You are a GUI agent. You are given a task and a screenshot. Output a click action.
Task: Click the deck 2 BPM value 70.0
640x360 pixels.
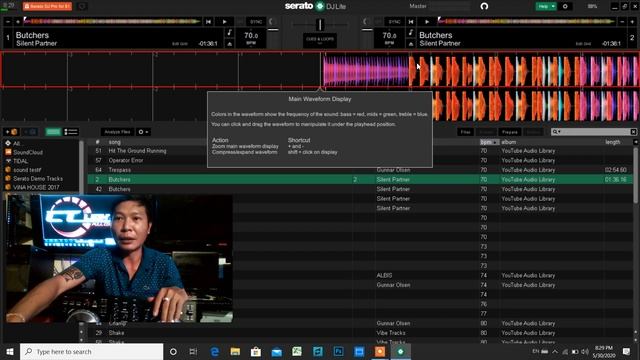[389, 36]
